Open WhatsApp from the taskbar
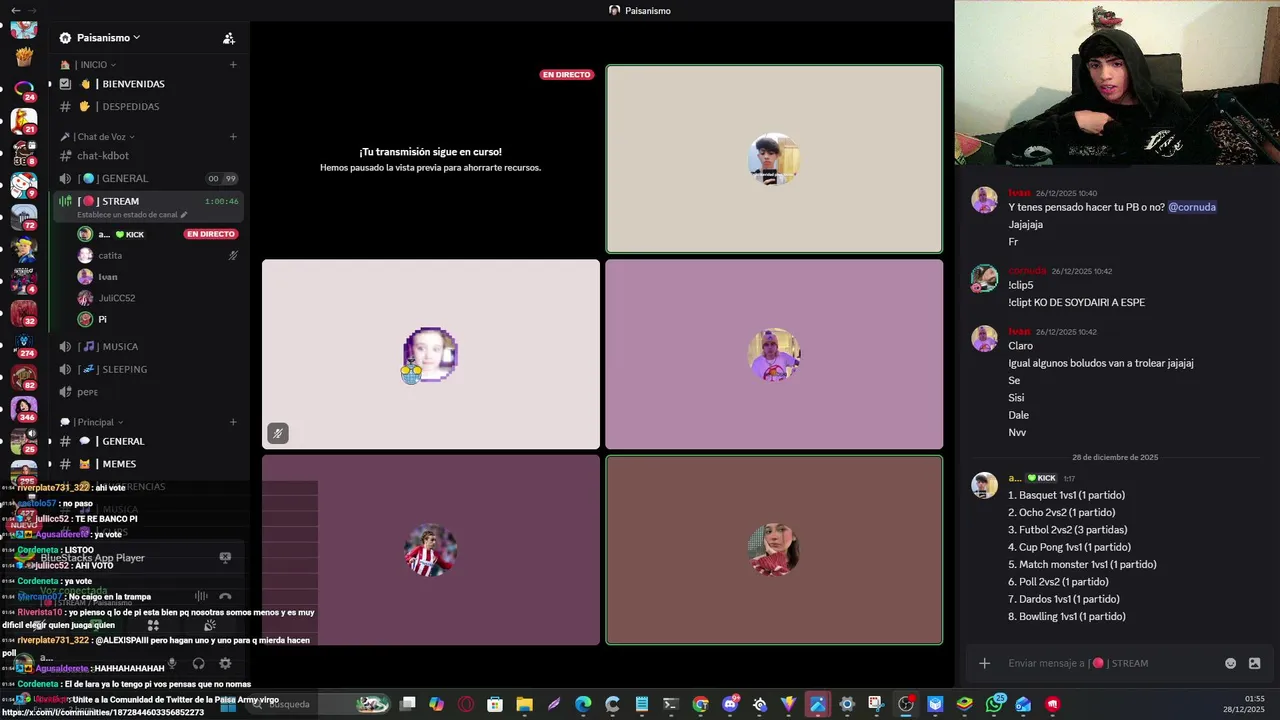 [994, 704]
